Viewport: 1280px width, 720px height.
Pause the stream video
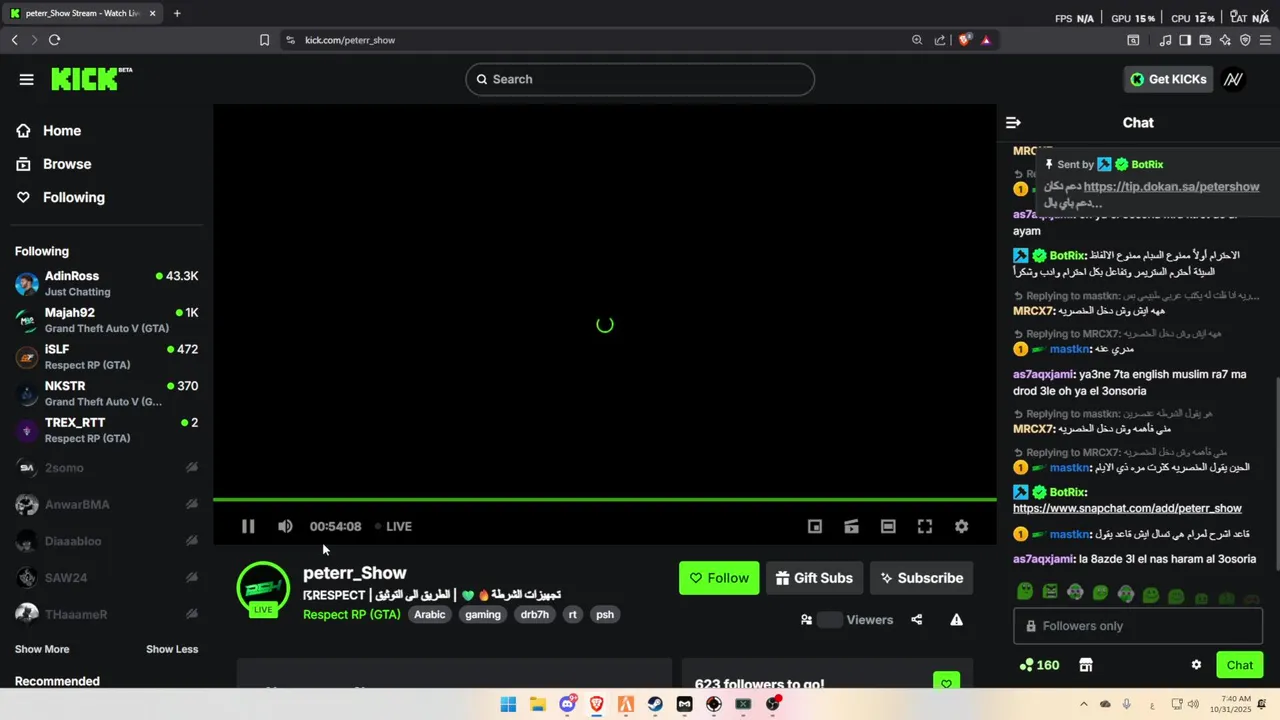pyautogui.click(x=248, y=526)
